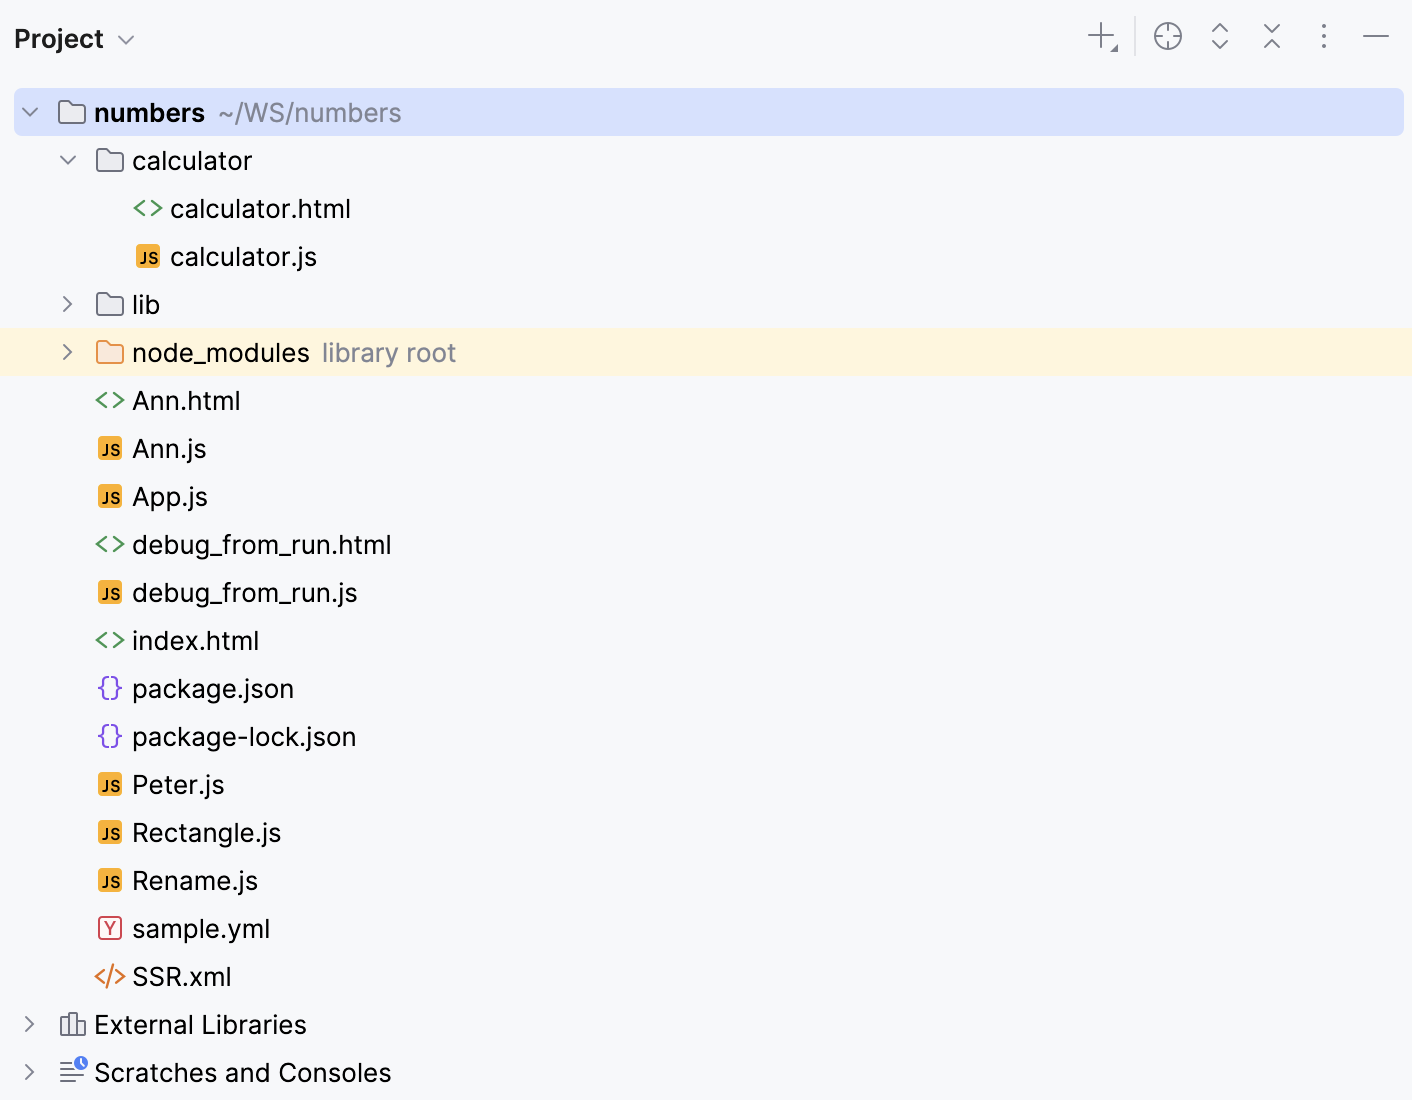Click the JSON icon beside package.json
Viewport: 1412px width, 1100px height.
pos(110,688)
